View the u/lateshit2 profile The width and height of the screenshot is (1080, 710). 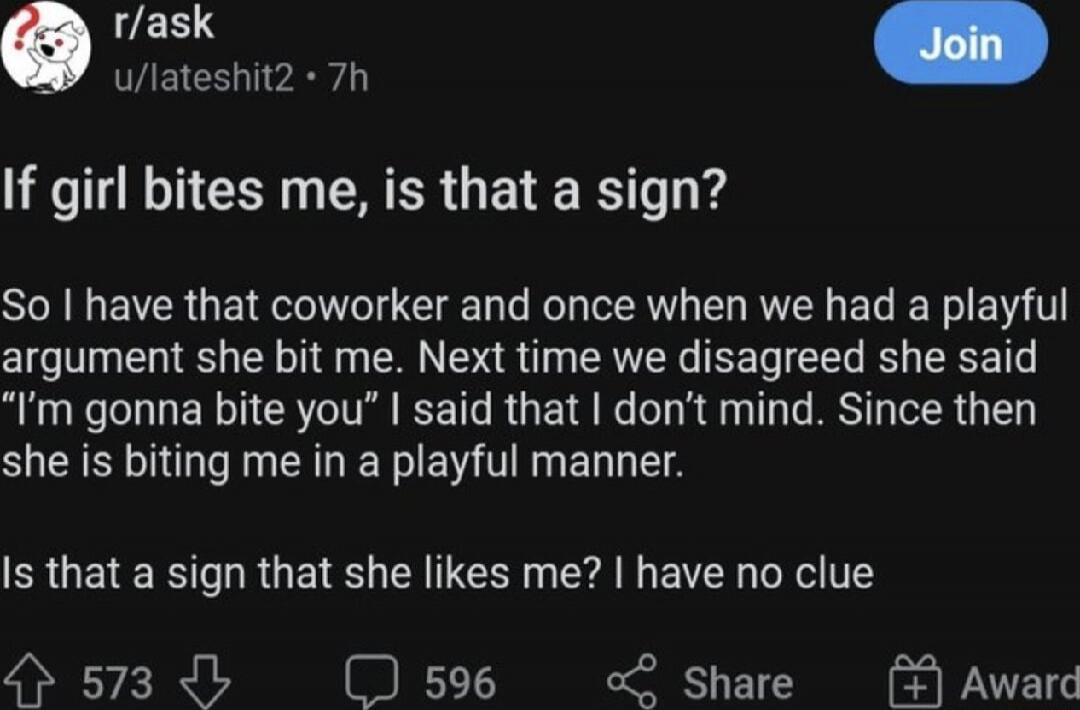(x=203, y=79)
